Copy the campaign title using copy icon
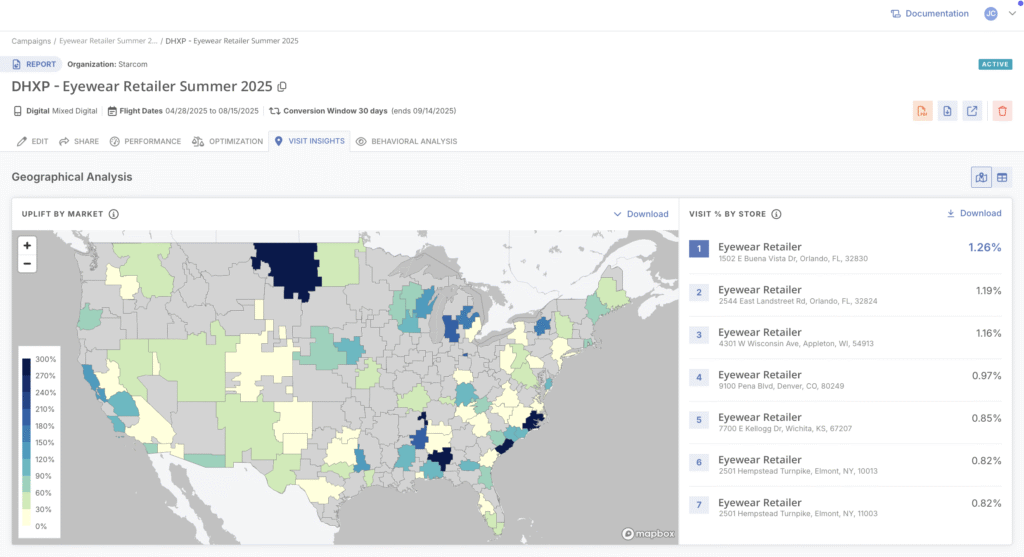 click(282, 87)
